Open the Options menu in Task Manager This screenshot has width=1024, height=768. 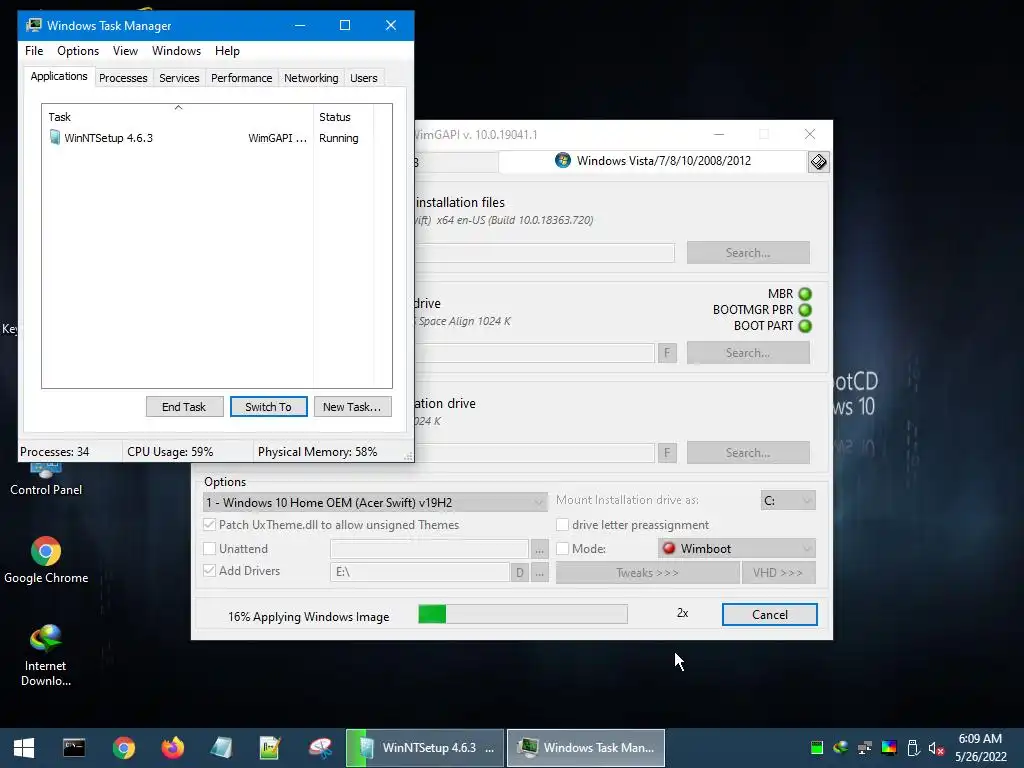[78, 51]
